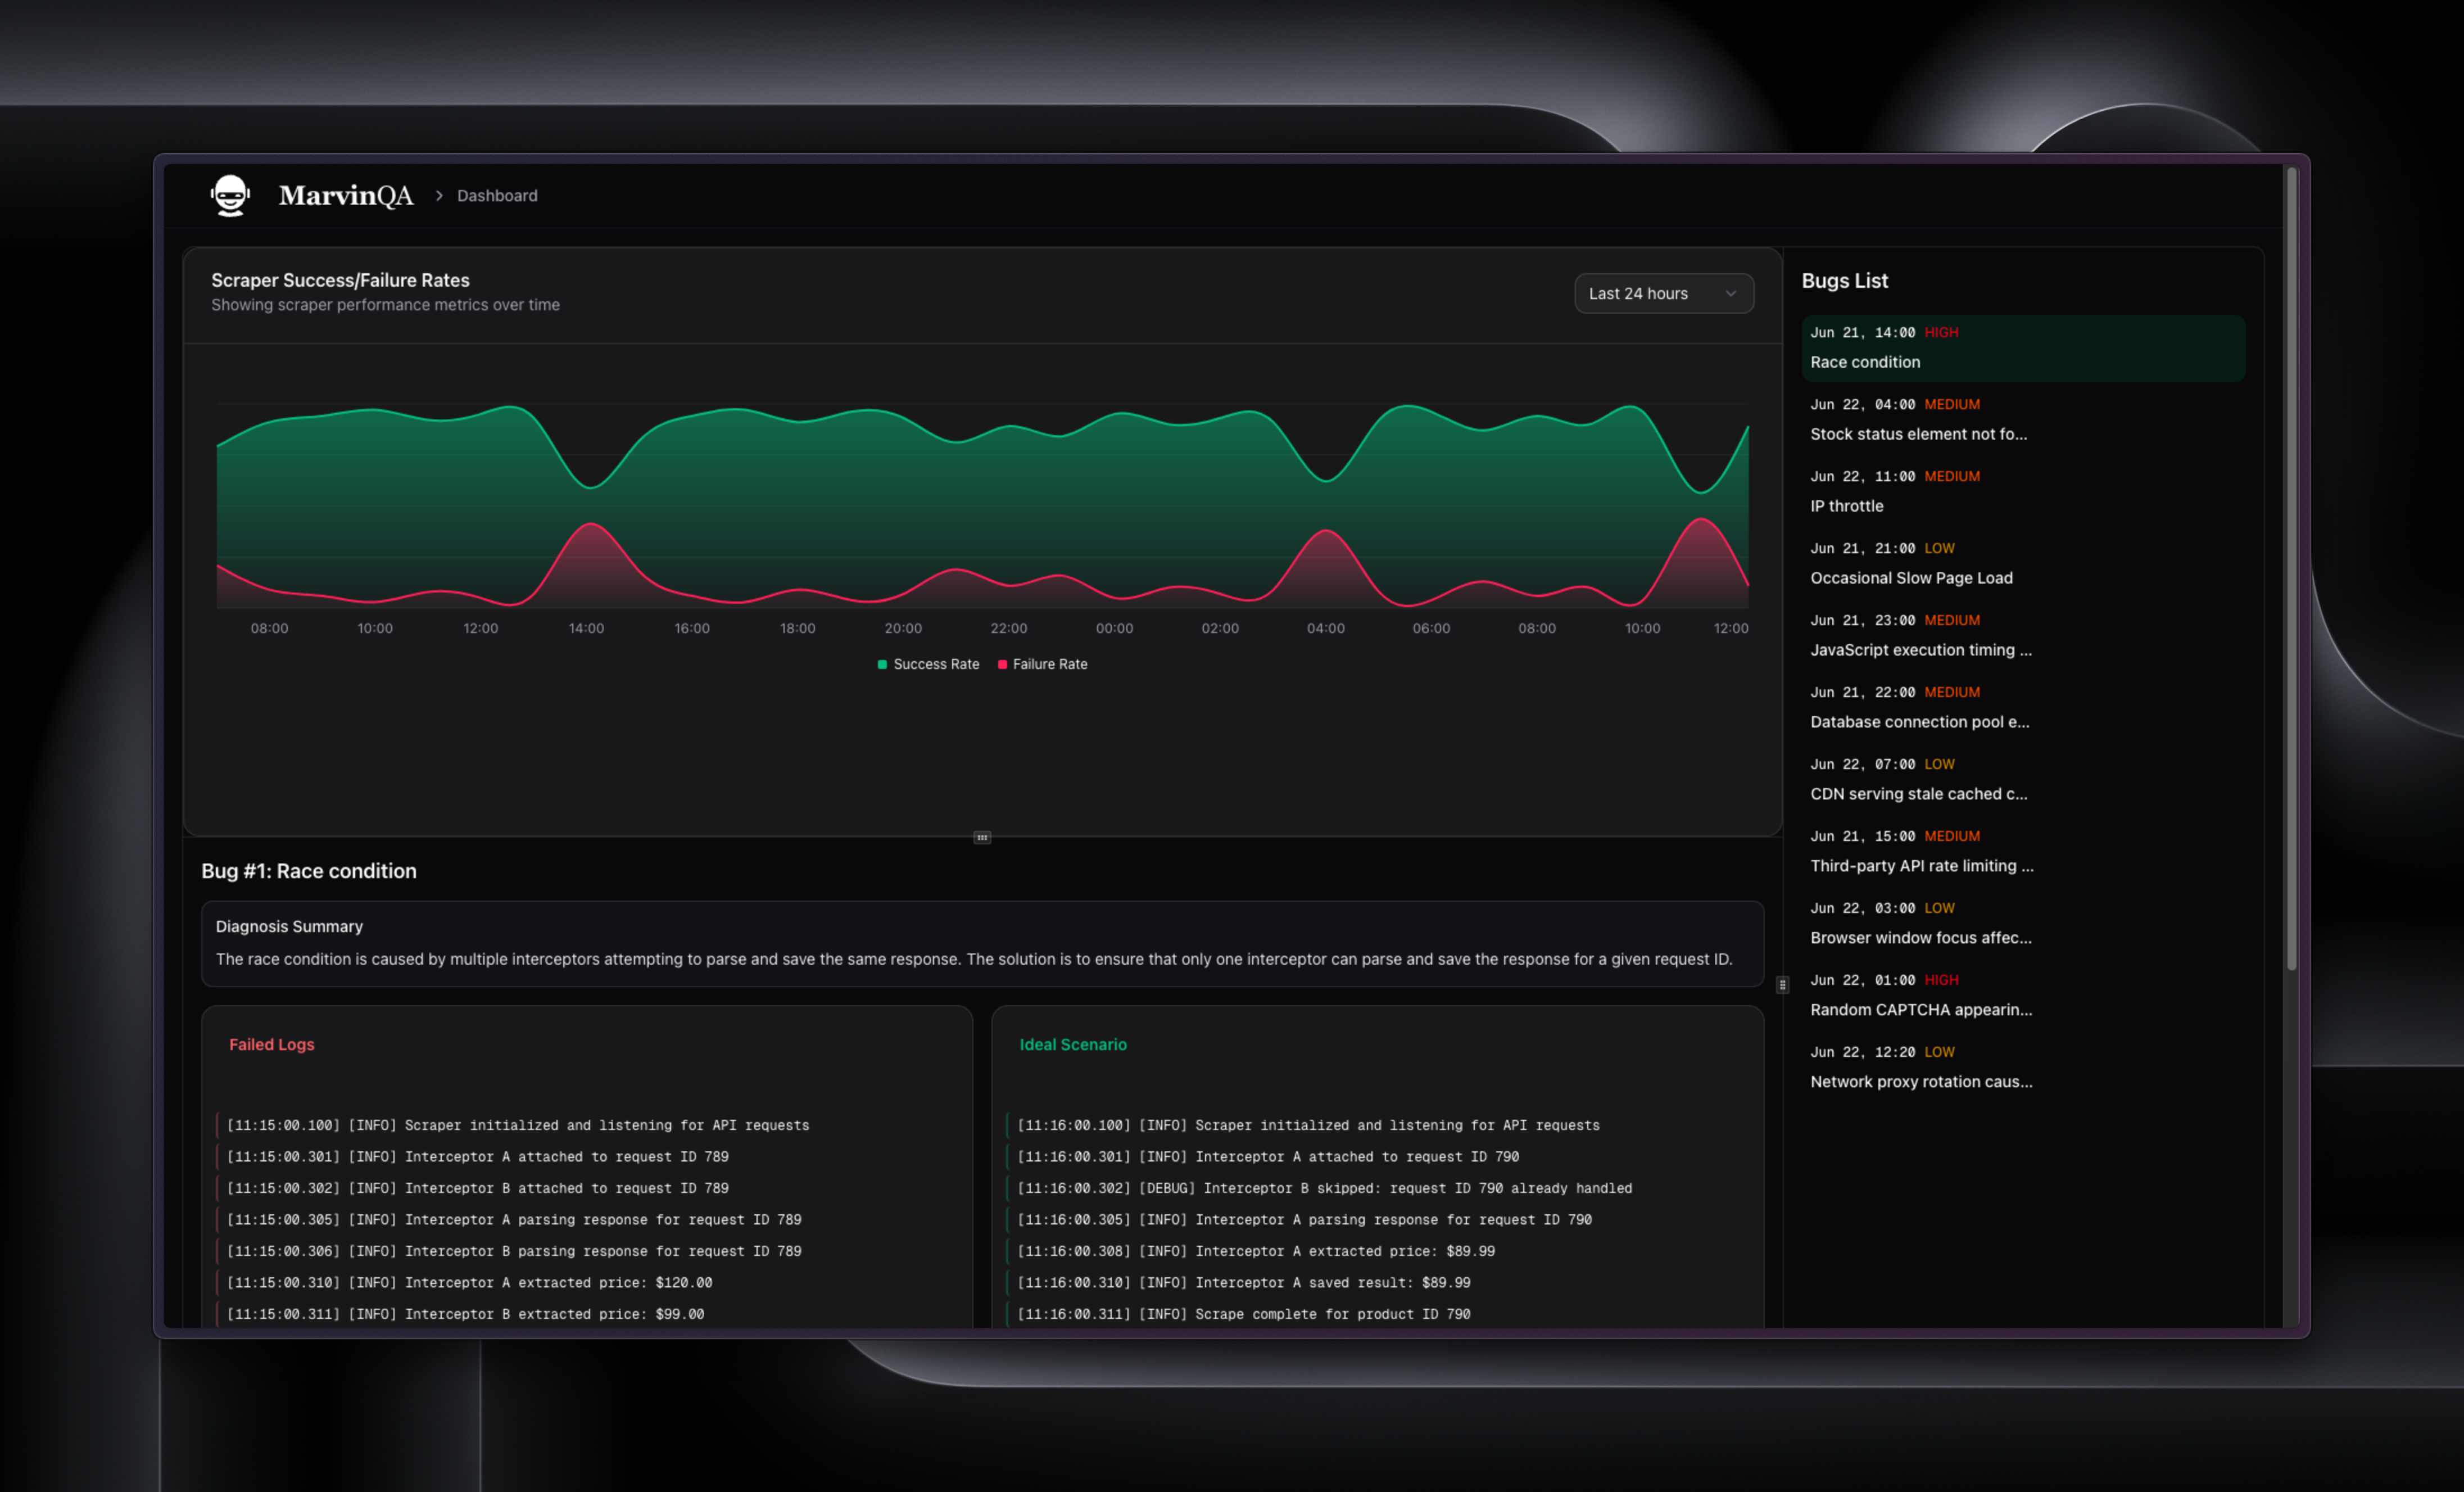Click the MarvinQA robot logo icon

pyautogui.click(x=230, y=195)
